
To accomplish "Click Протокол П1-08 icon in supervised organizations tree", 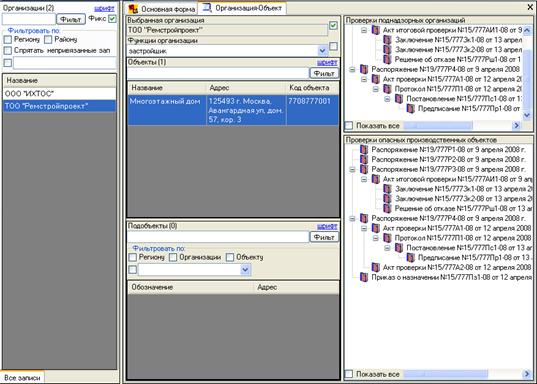I will tap(387, 89).
